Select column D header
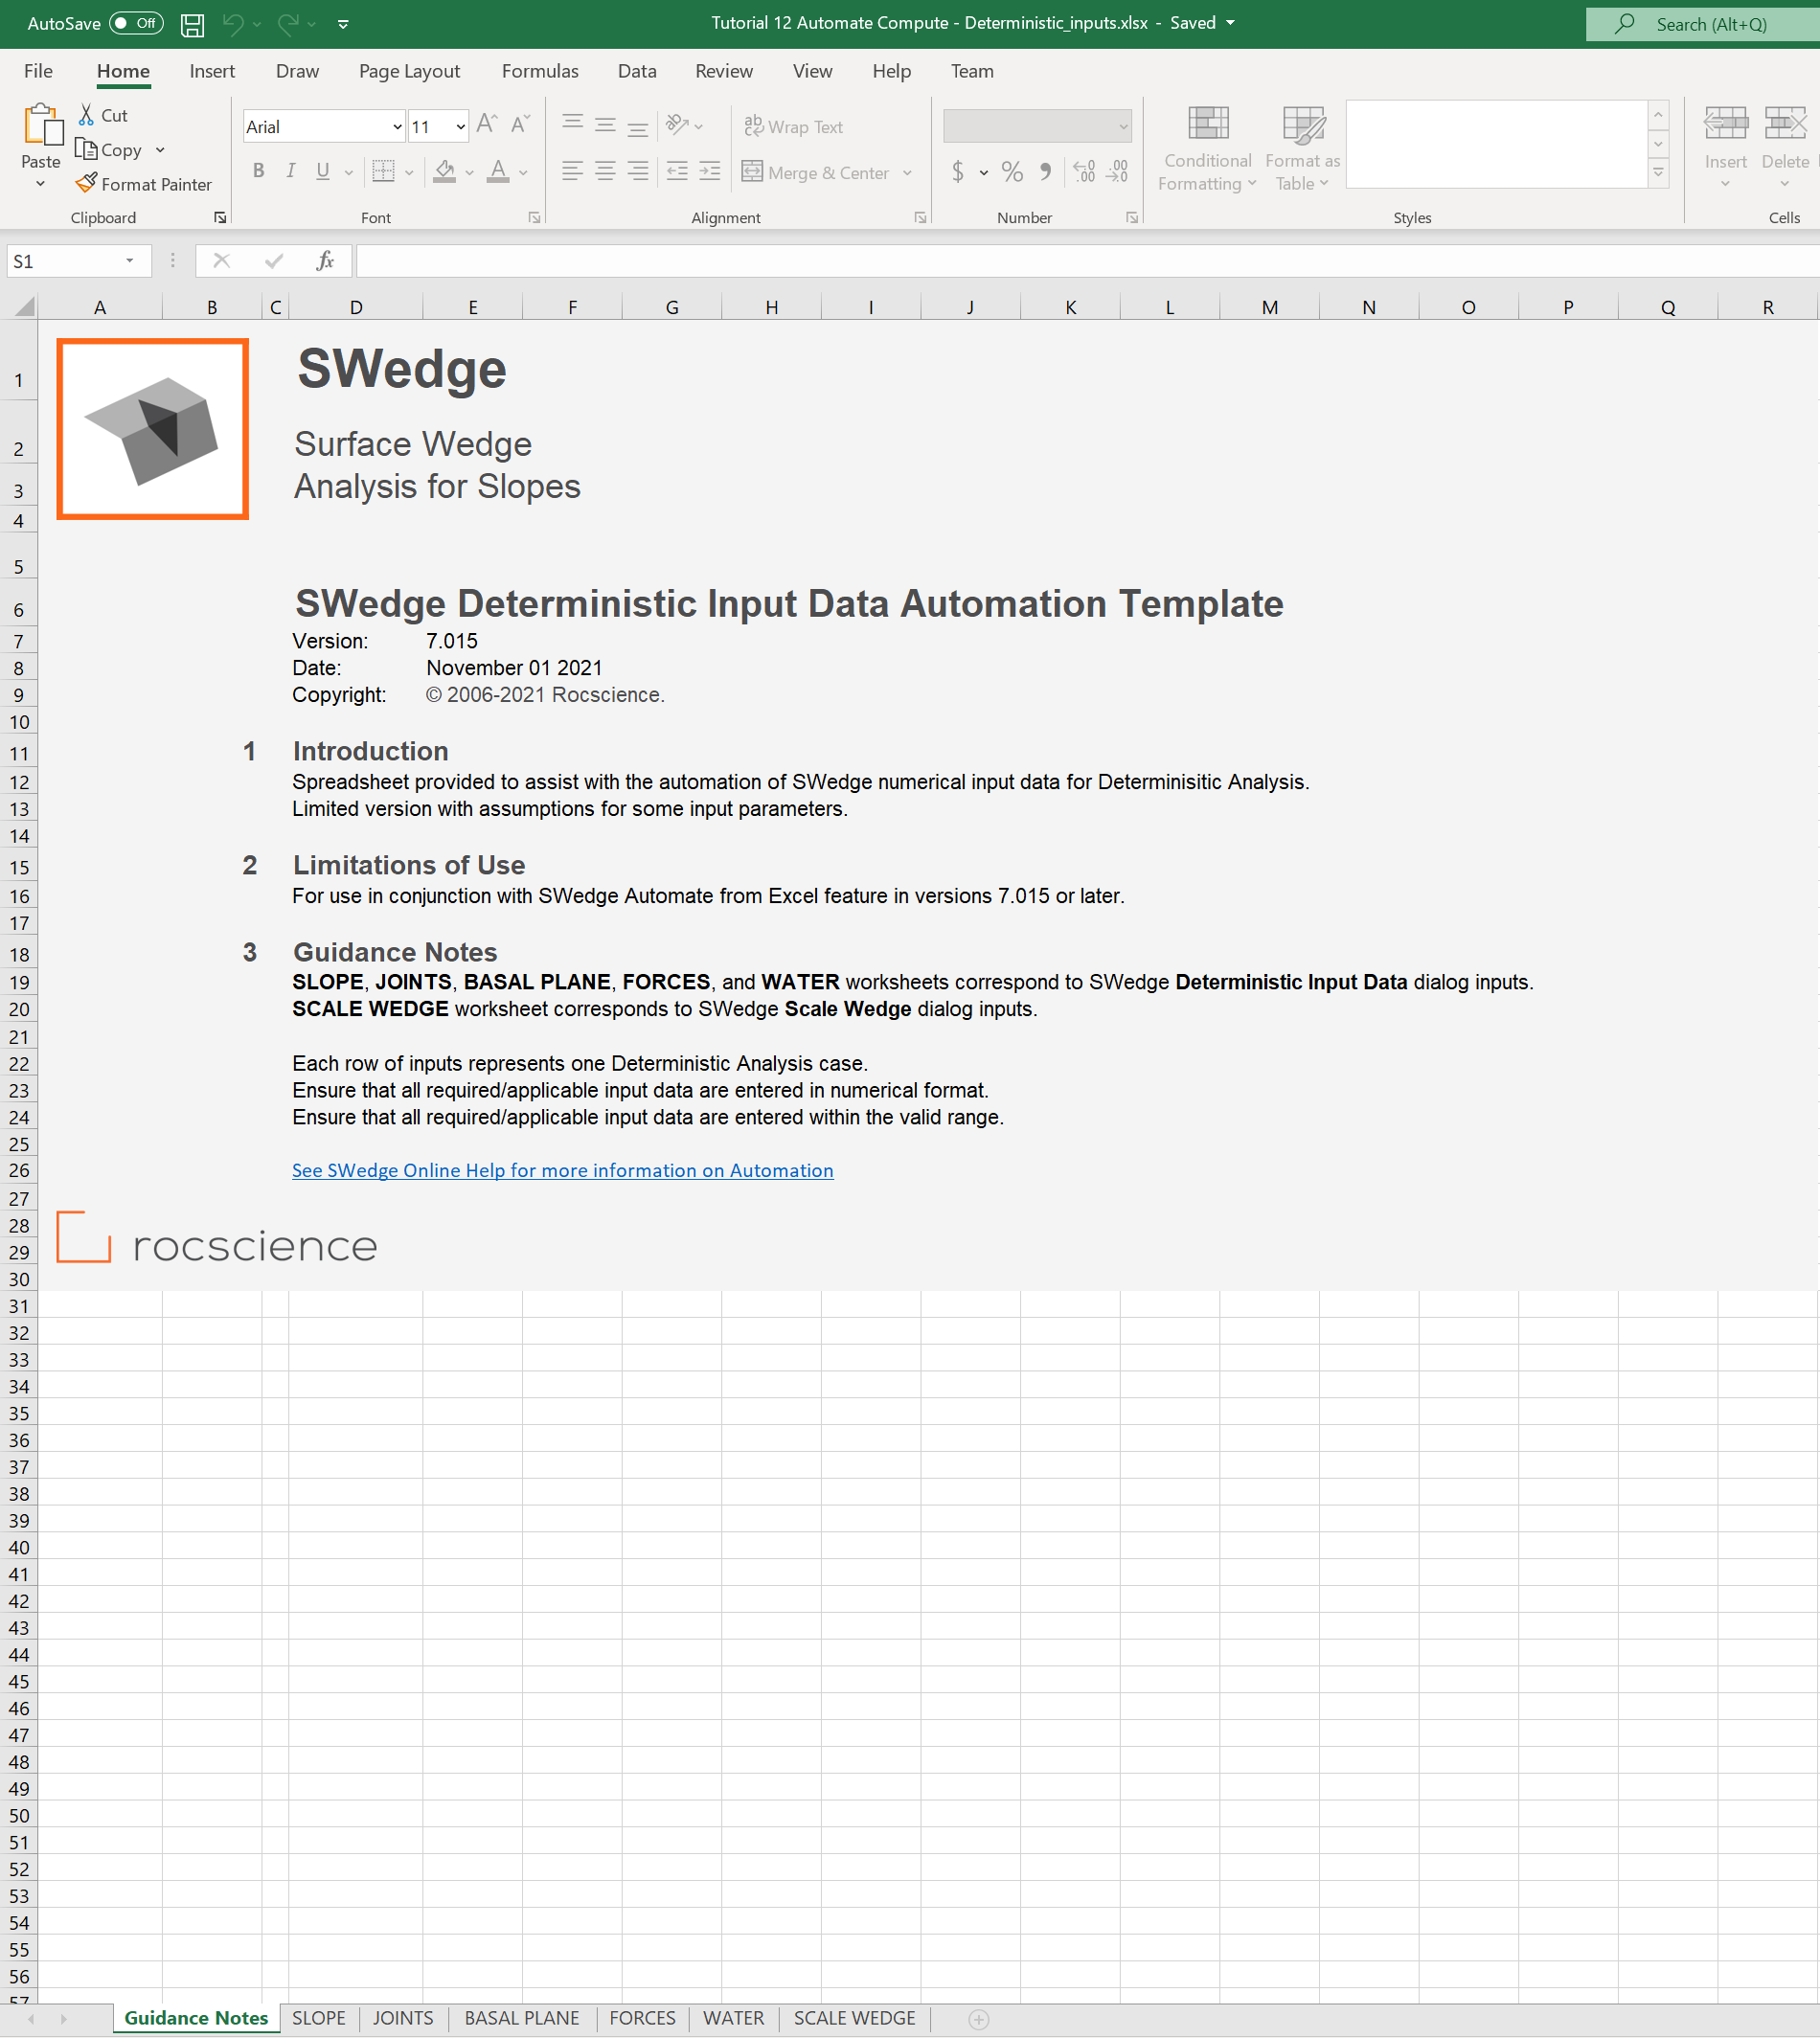Screen dimensions: 1820x2038 (356, 307)
